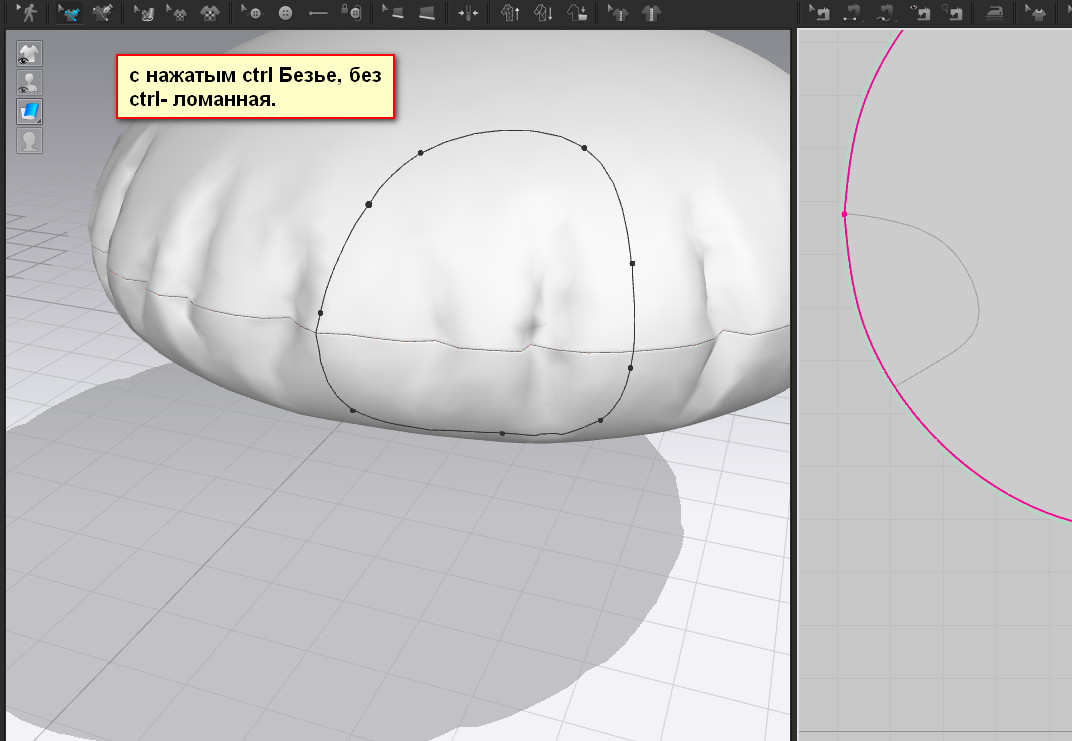Choose the Free Sewing curved tool
The image size is (1072, 741).
tap(885, 13)
